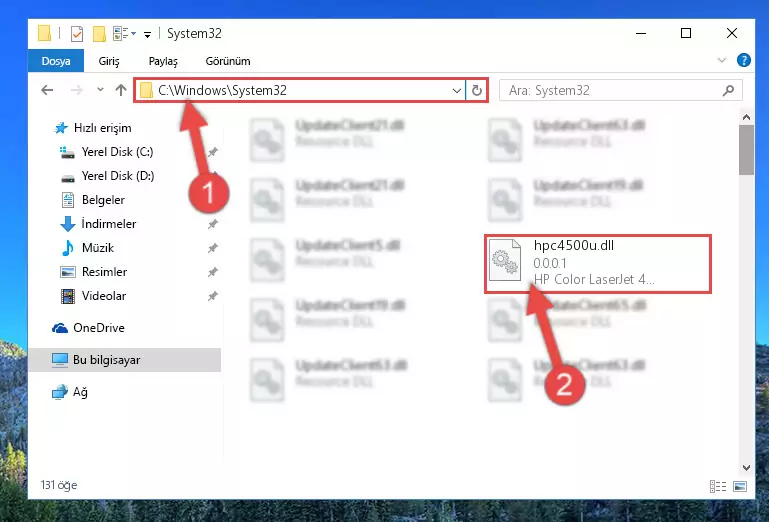Image resolution: width=769 pixels, height=522 pixels.
Task: Click the New folder icon in the title bar
Action: coord(100,34)
